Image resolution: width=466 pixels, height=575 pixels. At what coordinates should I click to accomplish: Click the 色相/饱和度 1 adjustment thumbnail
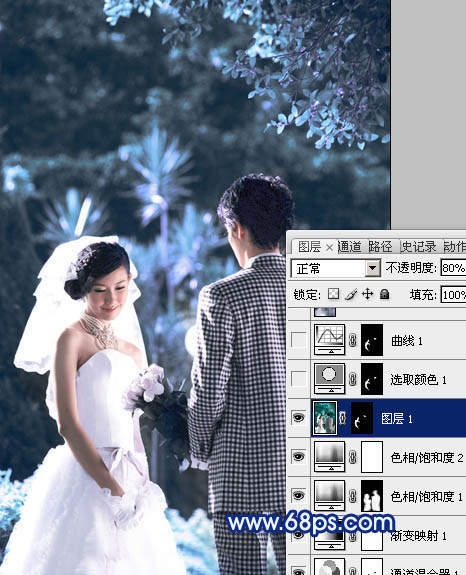[x=329, y=495]
